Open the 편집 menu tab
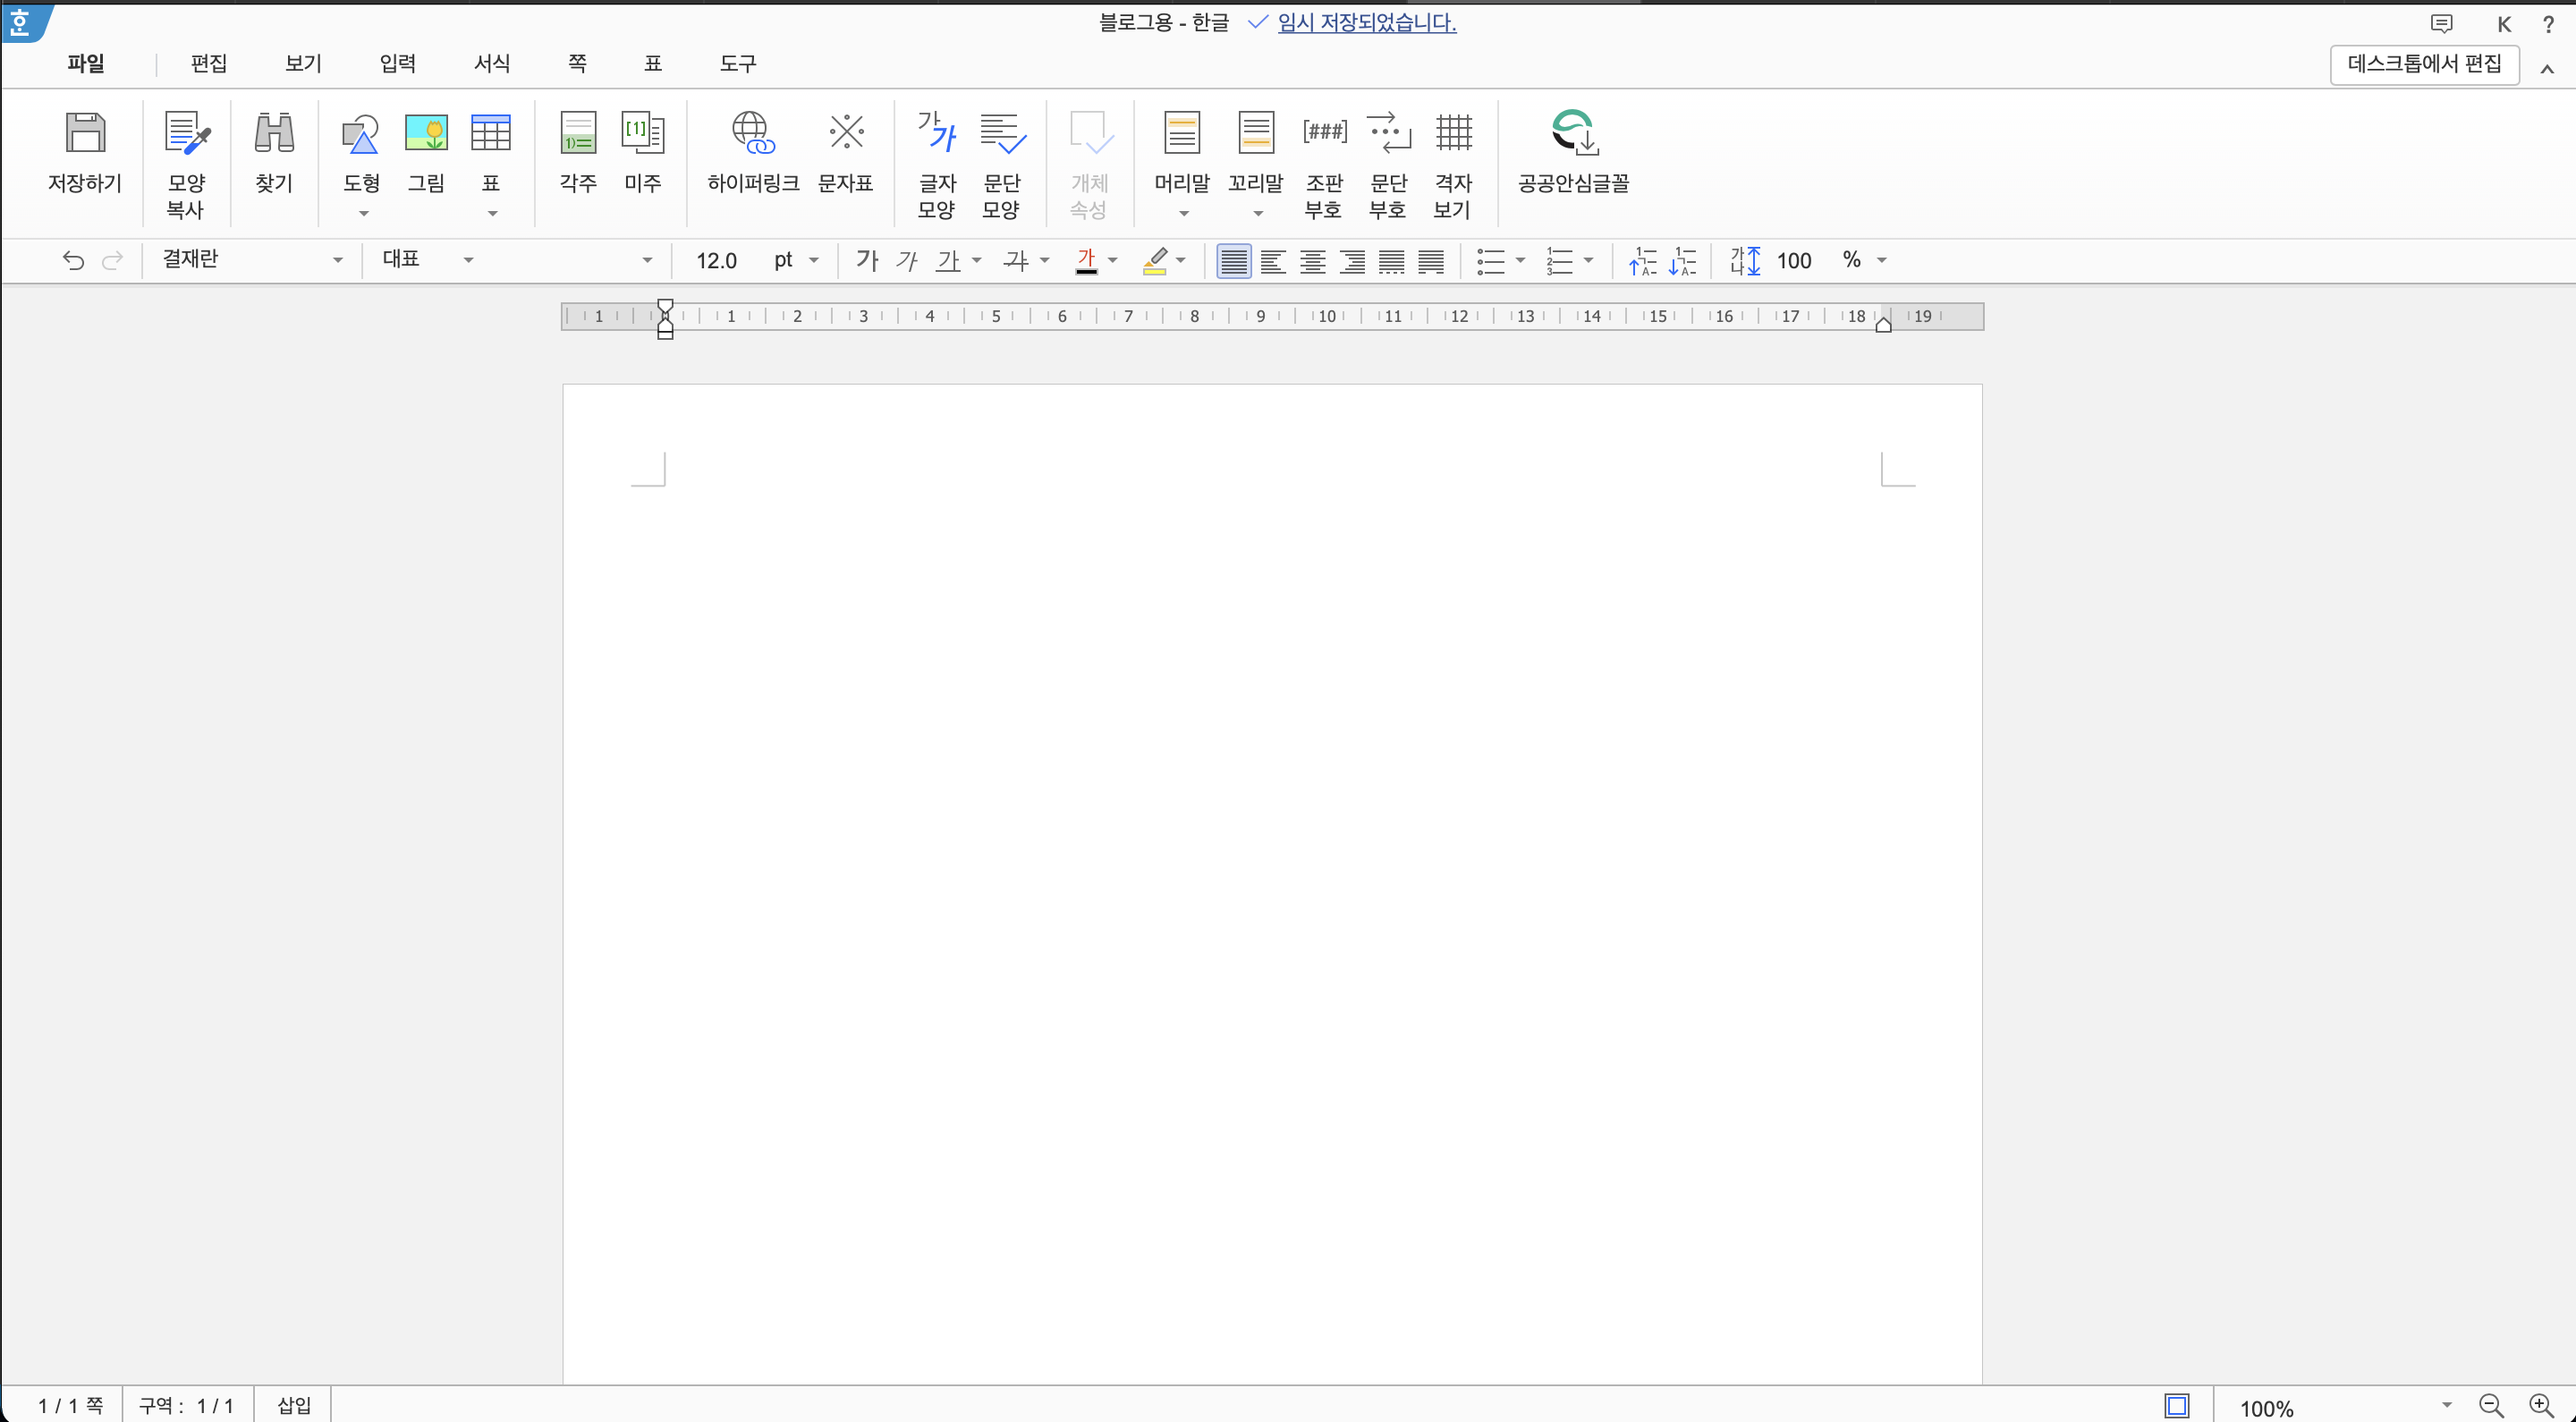Viewport: 2576px width, 1422px height. coord(209,64)
